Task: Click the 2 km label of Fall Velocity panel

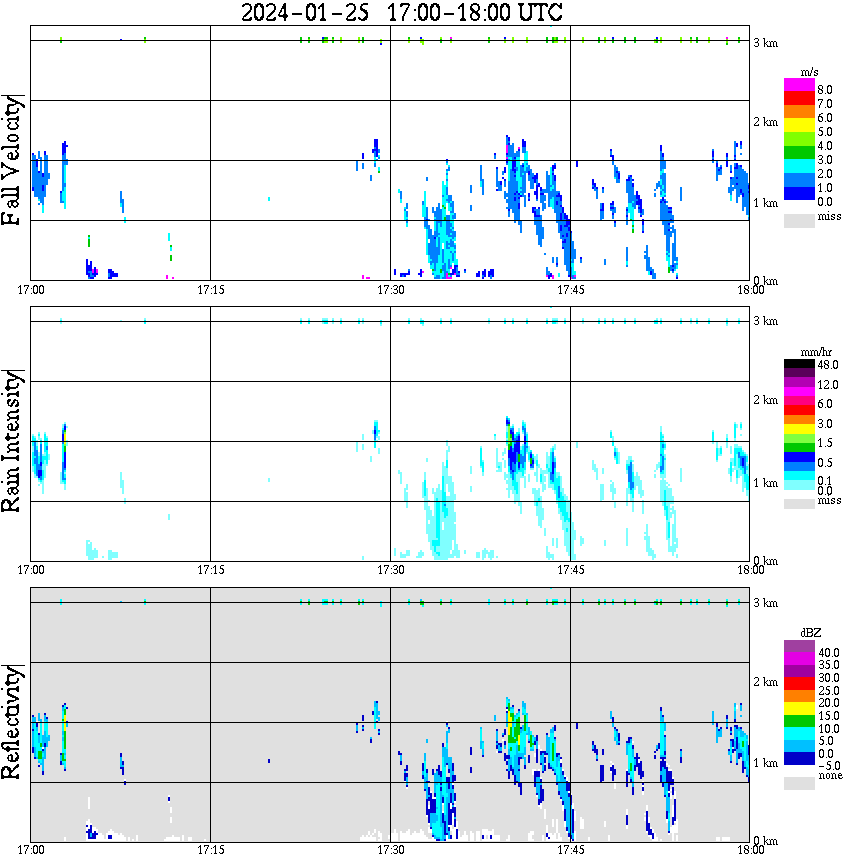Action: (x=765, y=122)
